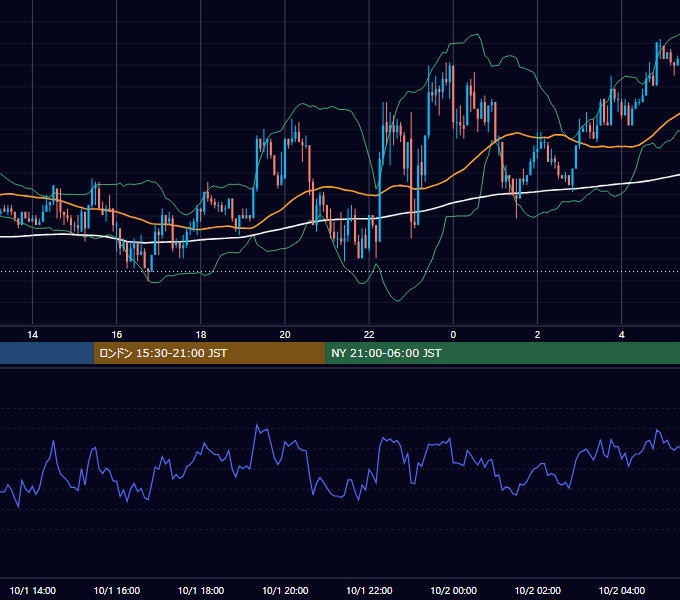Click the hour label 2 on the time axis
This screenshot has width=680, height=600.
point(537,335)
